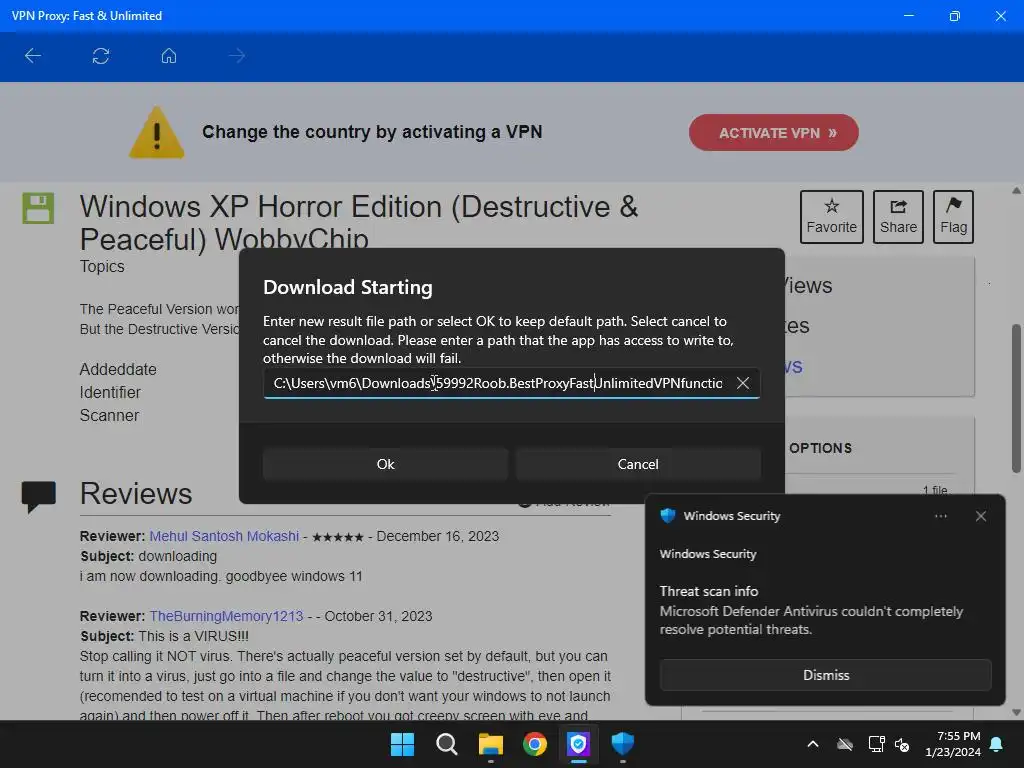Image resolution: width=1024 pixels, height=768 pixels.
Task: Close the VPN Proxy window
Action: click(1000, 16)
